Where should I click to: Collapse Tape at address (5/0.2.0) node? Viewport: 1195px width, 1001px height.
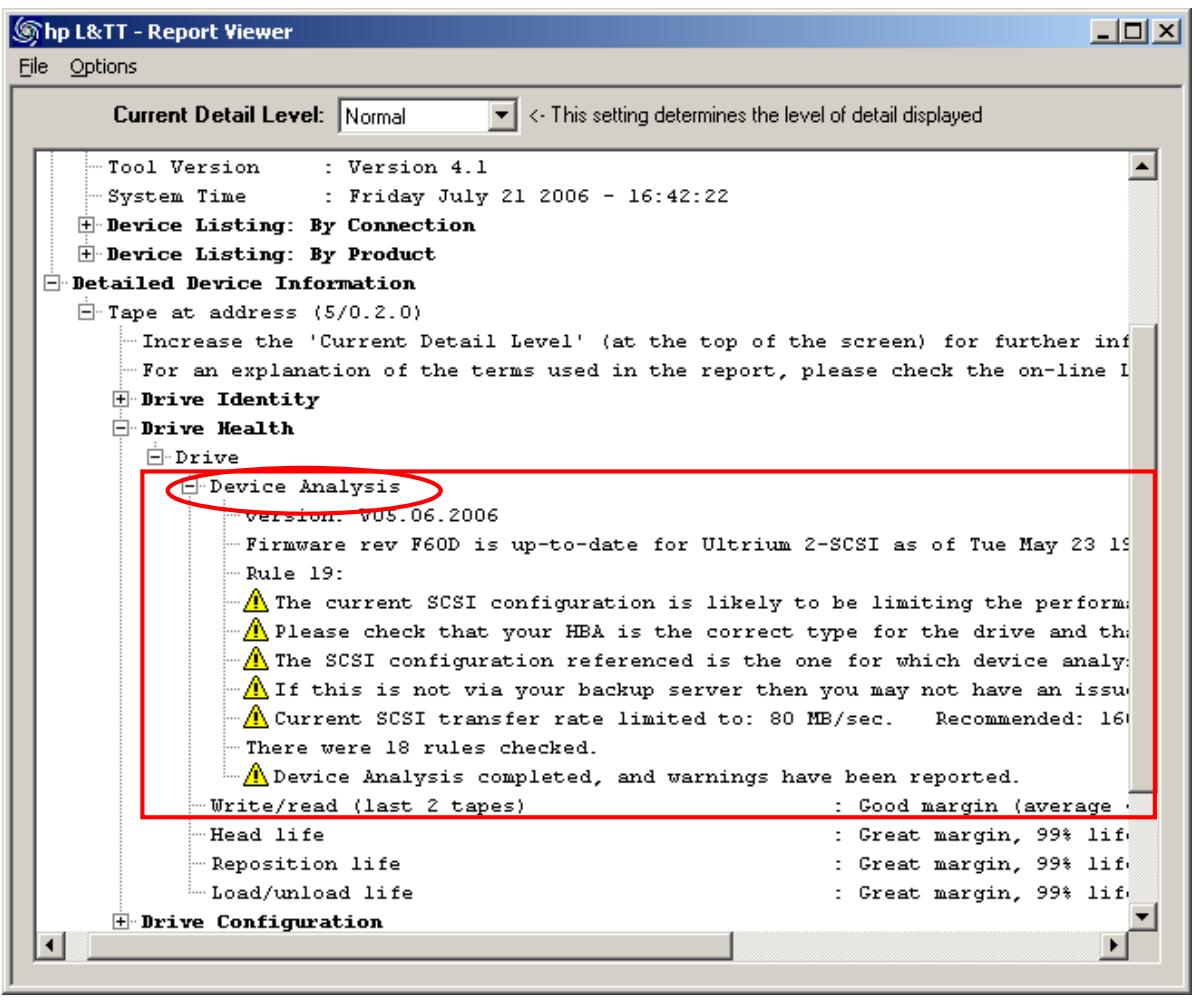(86, 312)
